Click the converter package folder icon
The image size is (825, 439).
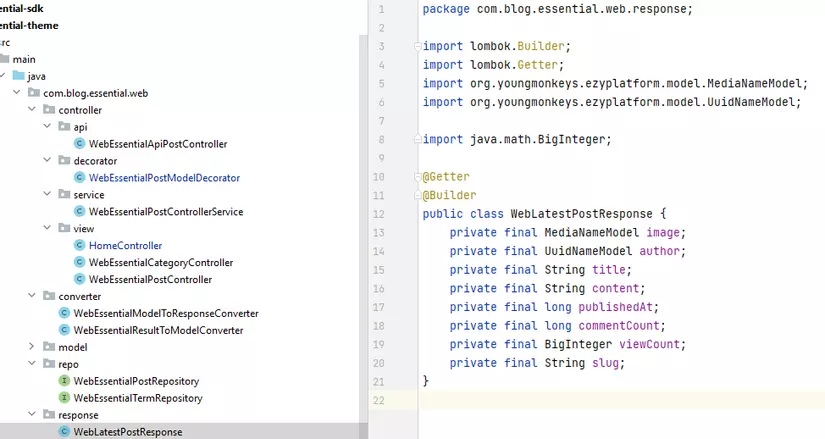tap(49, 296)
